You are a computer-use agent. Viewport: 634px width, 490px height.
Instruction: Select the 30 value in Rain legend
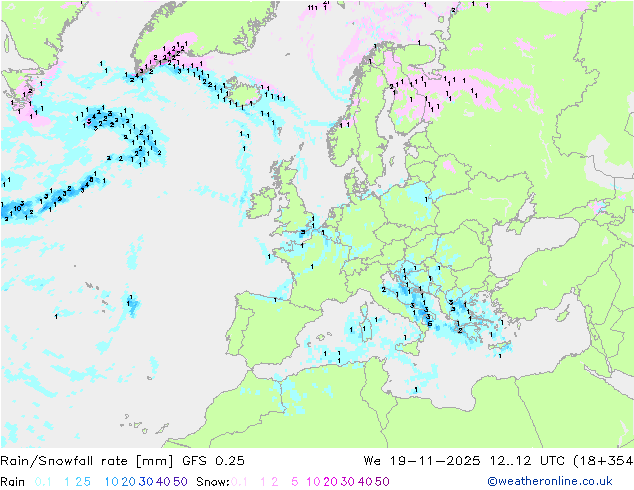point(146,482)
